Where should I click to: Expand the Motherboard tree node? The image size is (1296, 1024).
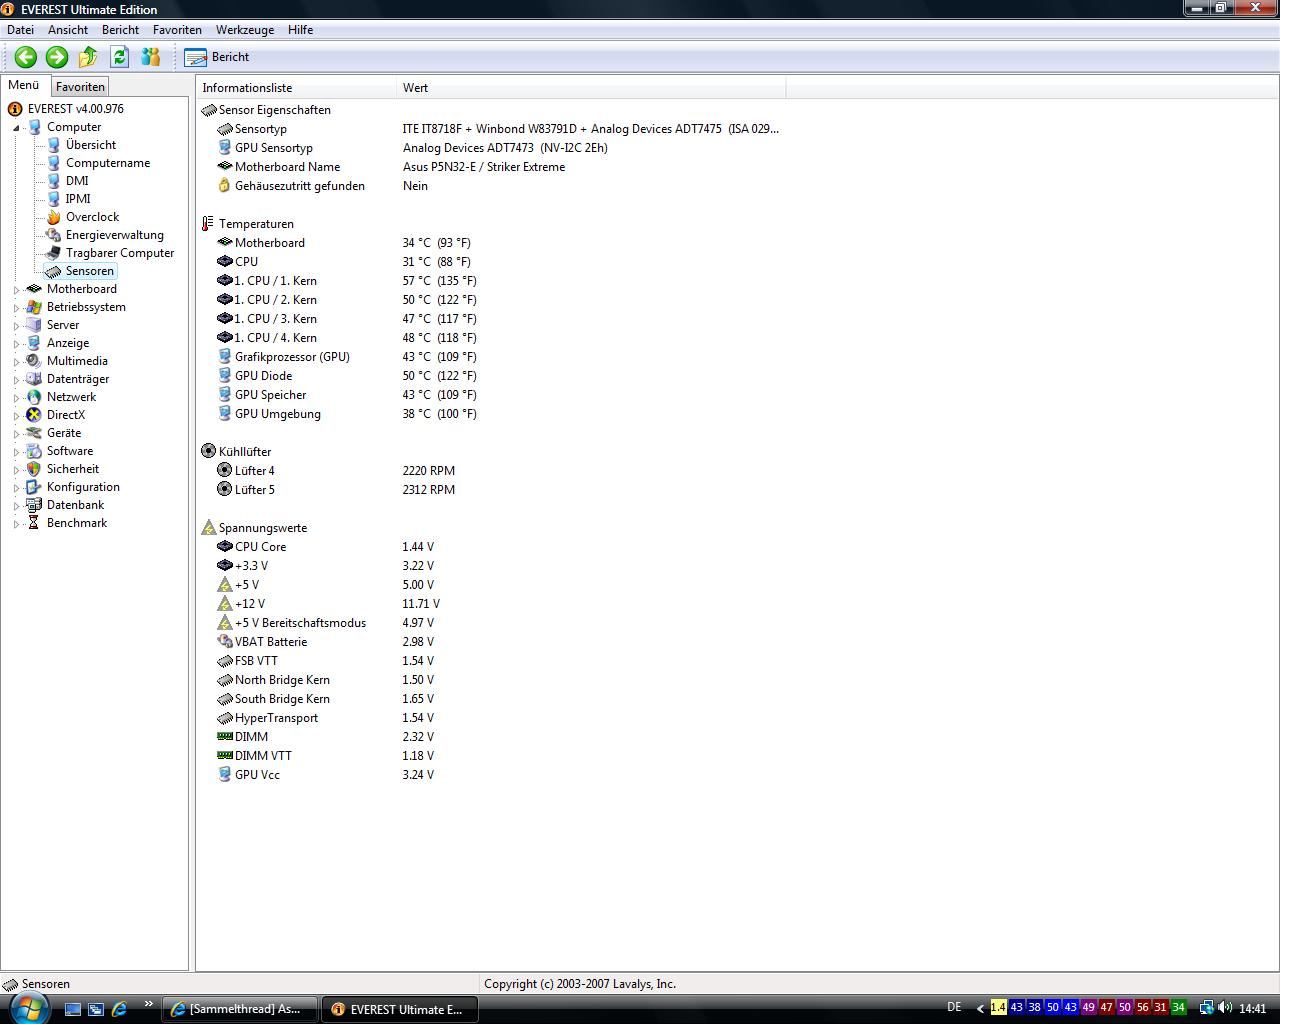click(16, 290)
